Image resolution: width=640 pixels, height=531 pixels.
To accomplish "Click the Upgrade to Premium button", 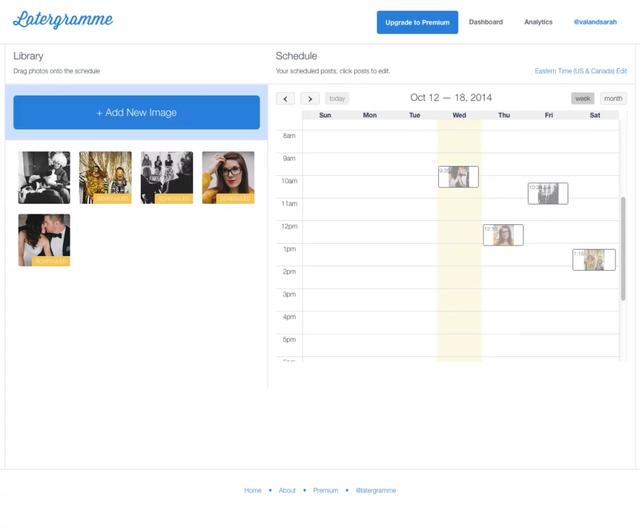I will 417,22.
